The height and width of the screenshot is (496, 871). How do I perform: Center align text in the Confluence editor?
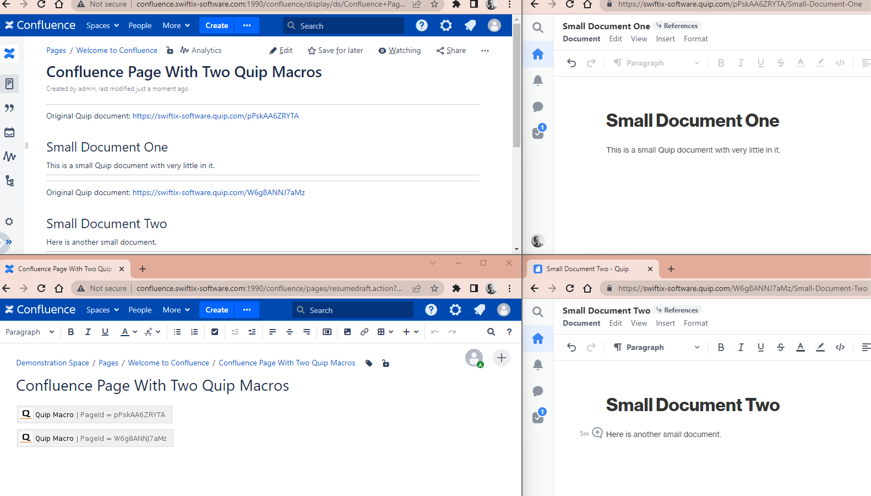tap(289, 332)
